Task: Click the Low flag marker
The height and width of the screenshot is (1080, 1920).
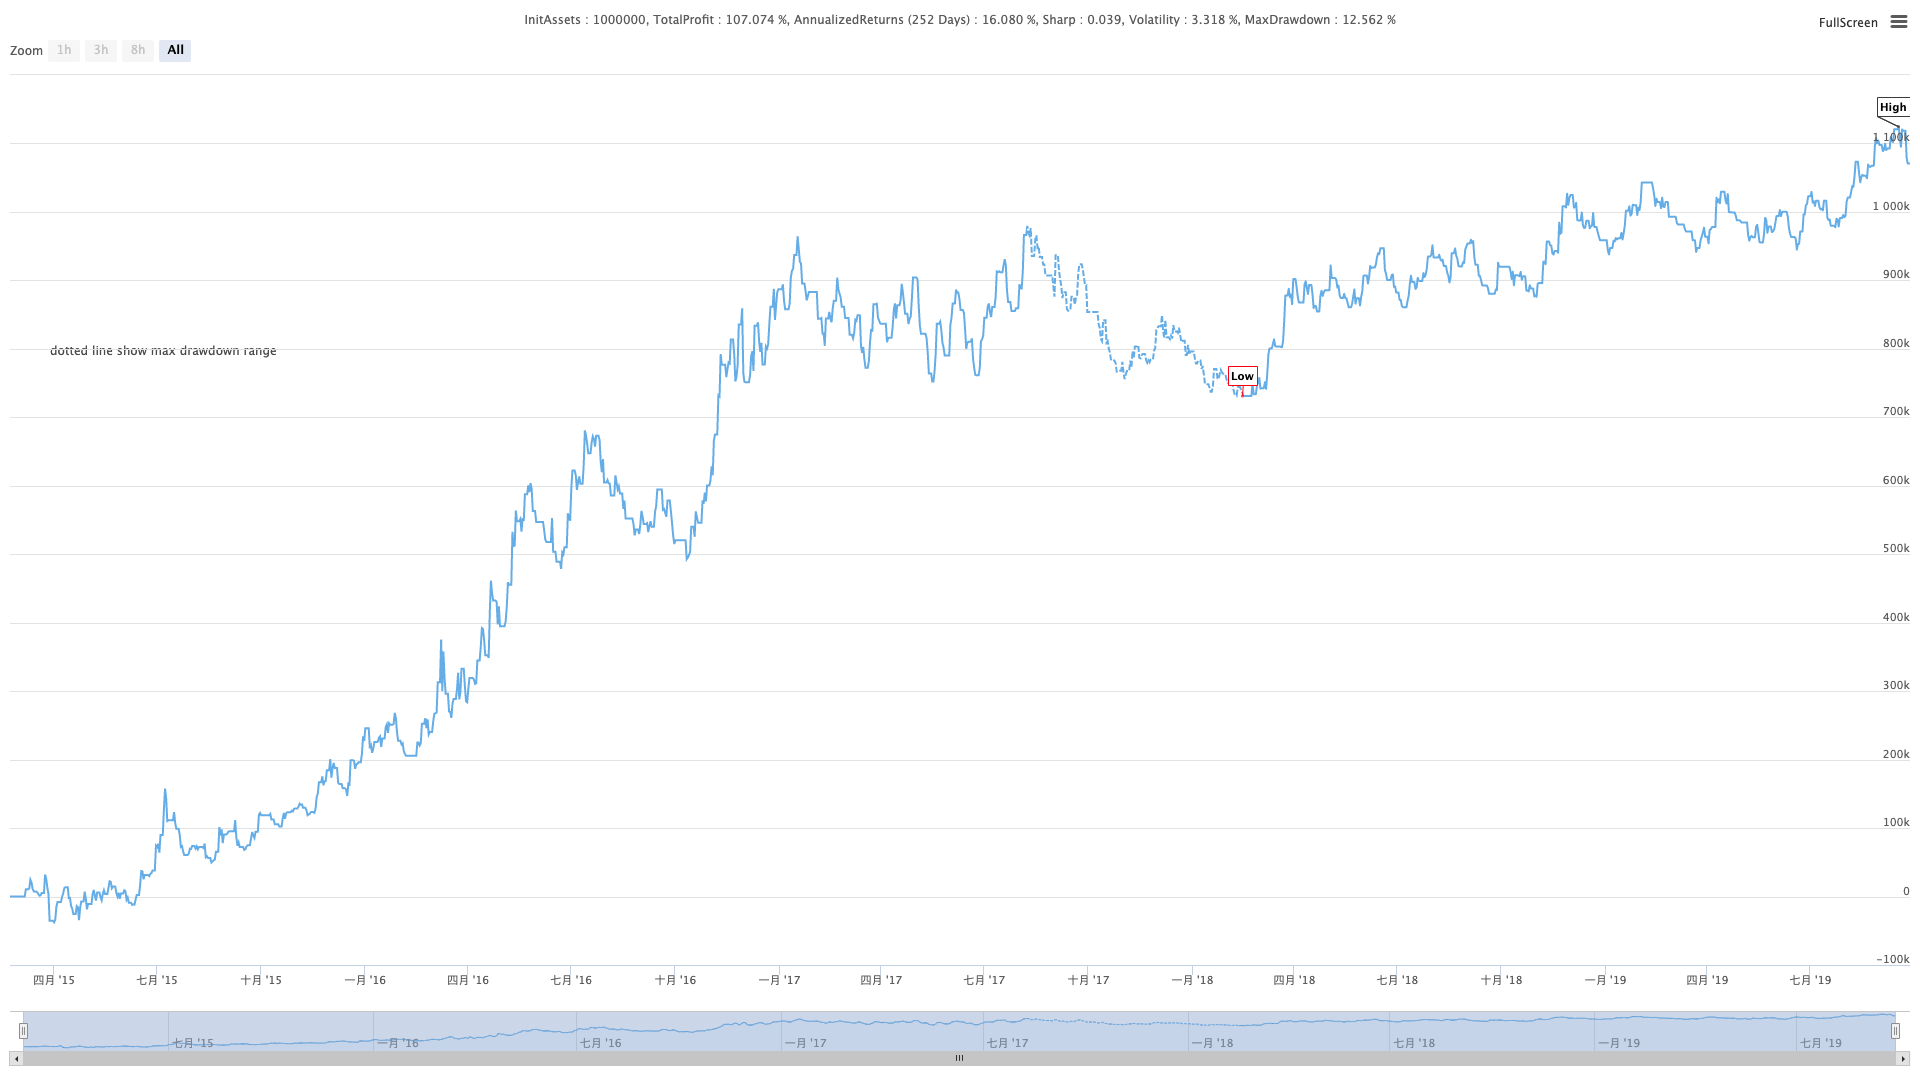Action: (1242, 376)
